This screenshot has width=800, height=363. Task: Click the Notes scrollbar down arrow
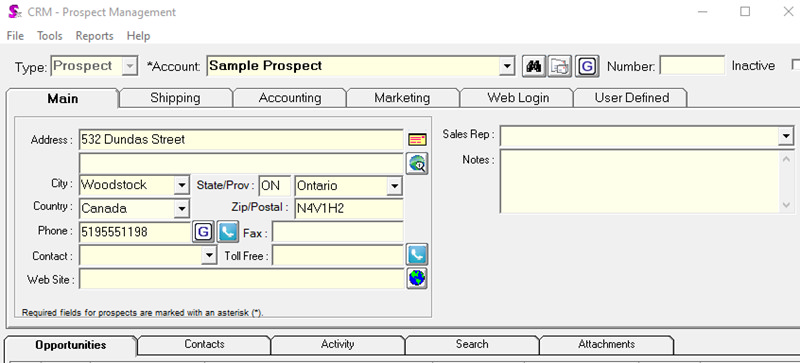(787, 205)
